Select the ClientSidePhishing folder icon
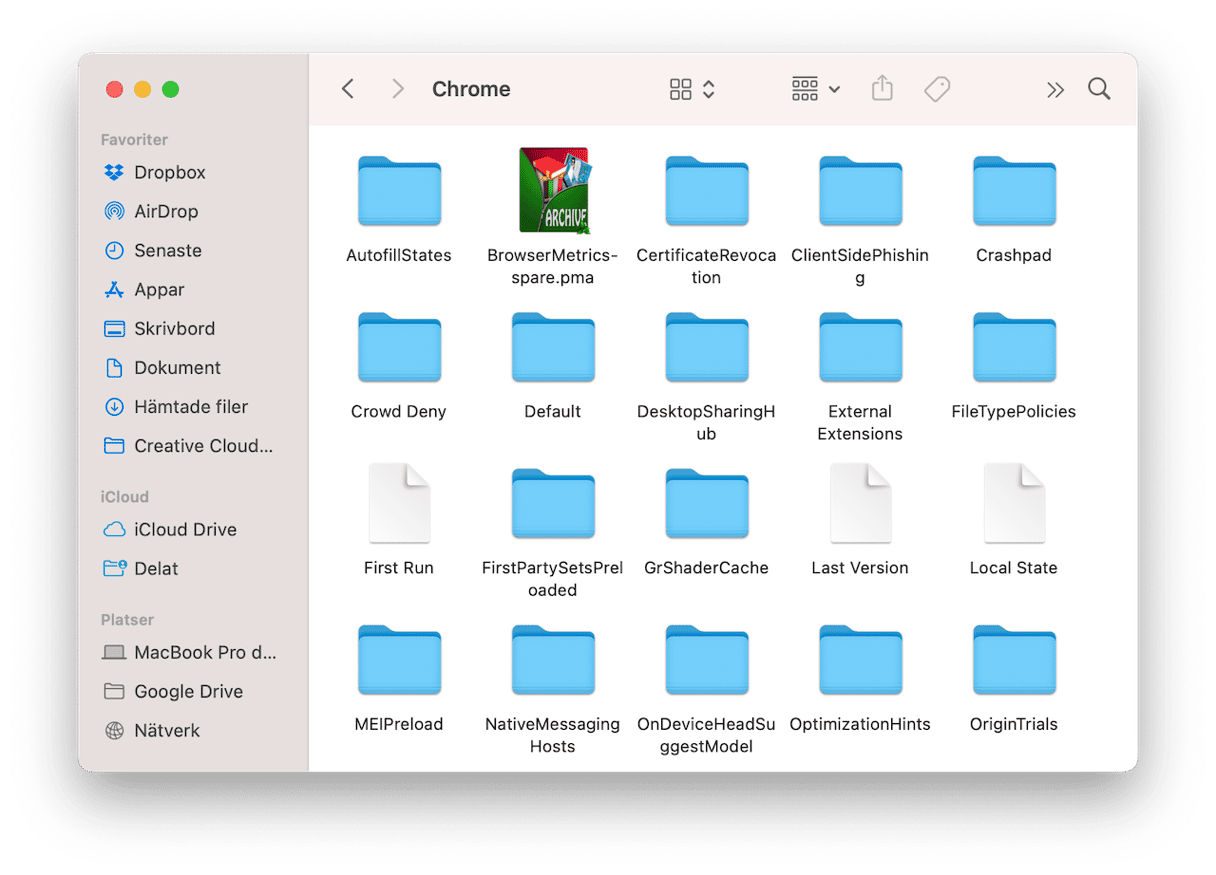This screenshot has height=875, width=1216. click(x=860, y=191)
